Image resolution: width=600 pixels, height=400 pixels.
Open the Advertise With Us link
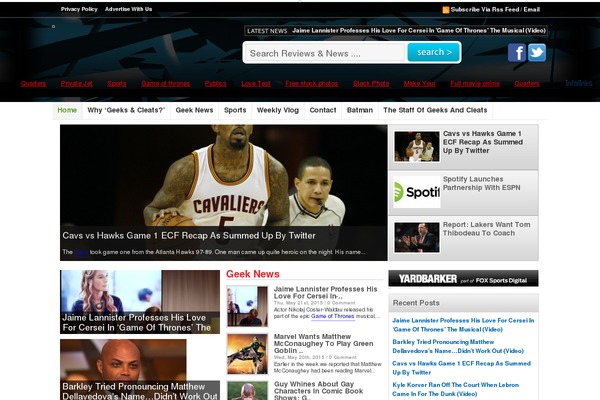(129, 9)
